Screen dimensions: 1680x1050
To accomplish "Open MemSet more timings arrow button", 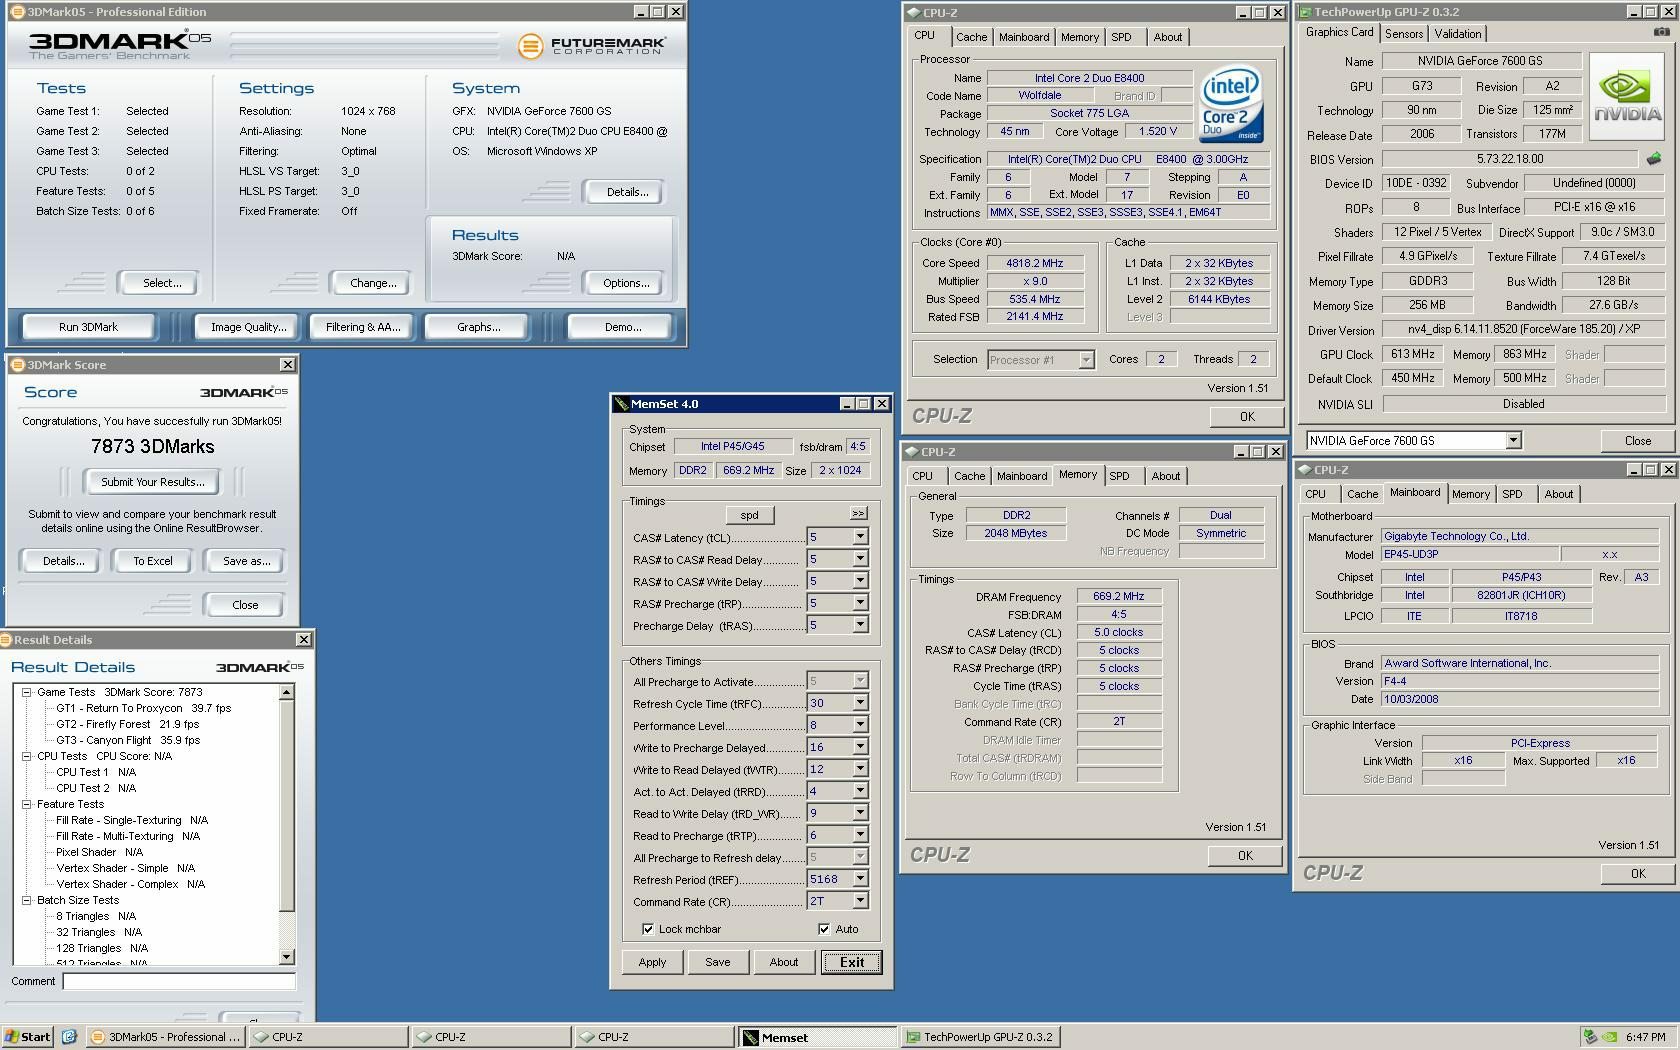I will tap(858, 513).
